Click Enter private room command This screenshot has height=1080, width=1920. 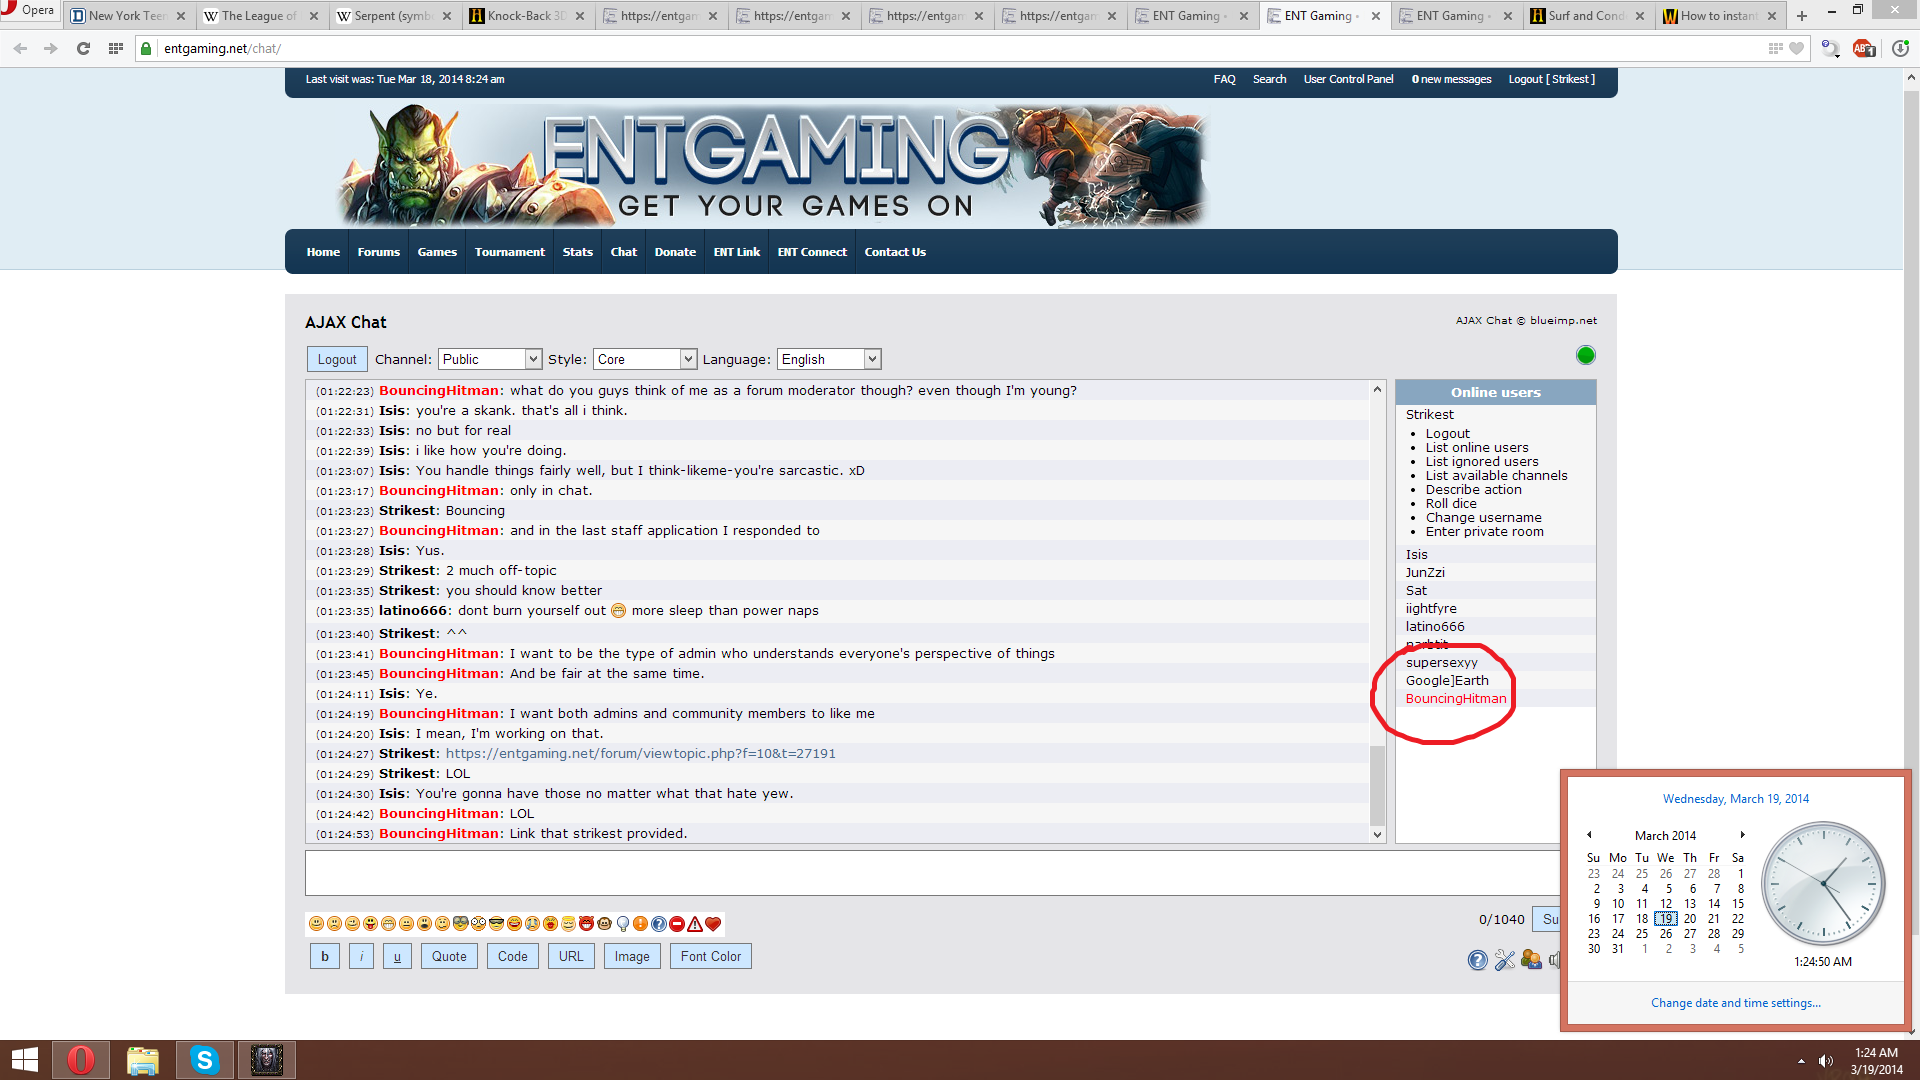1485,532
